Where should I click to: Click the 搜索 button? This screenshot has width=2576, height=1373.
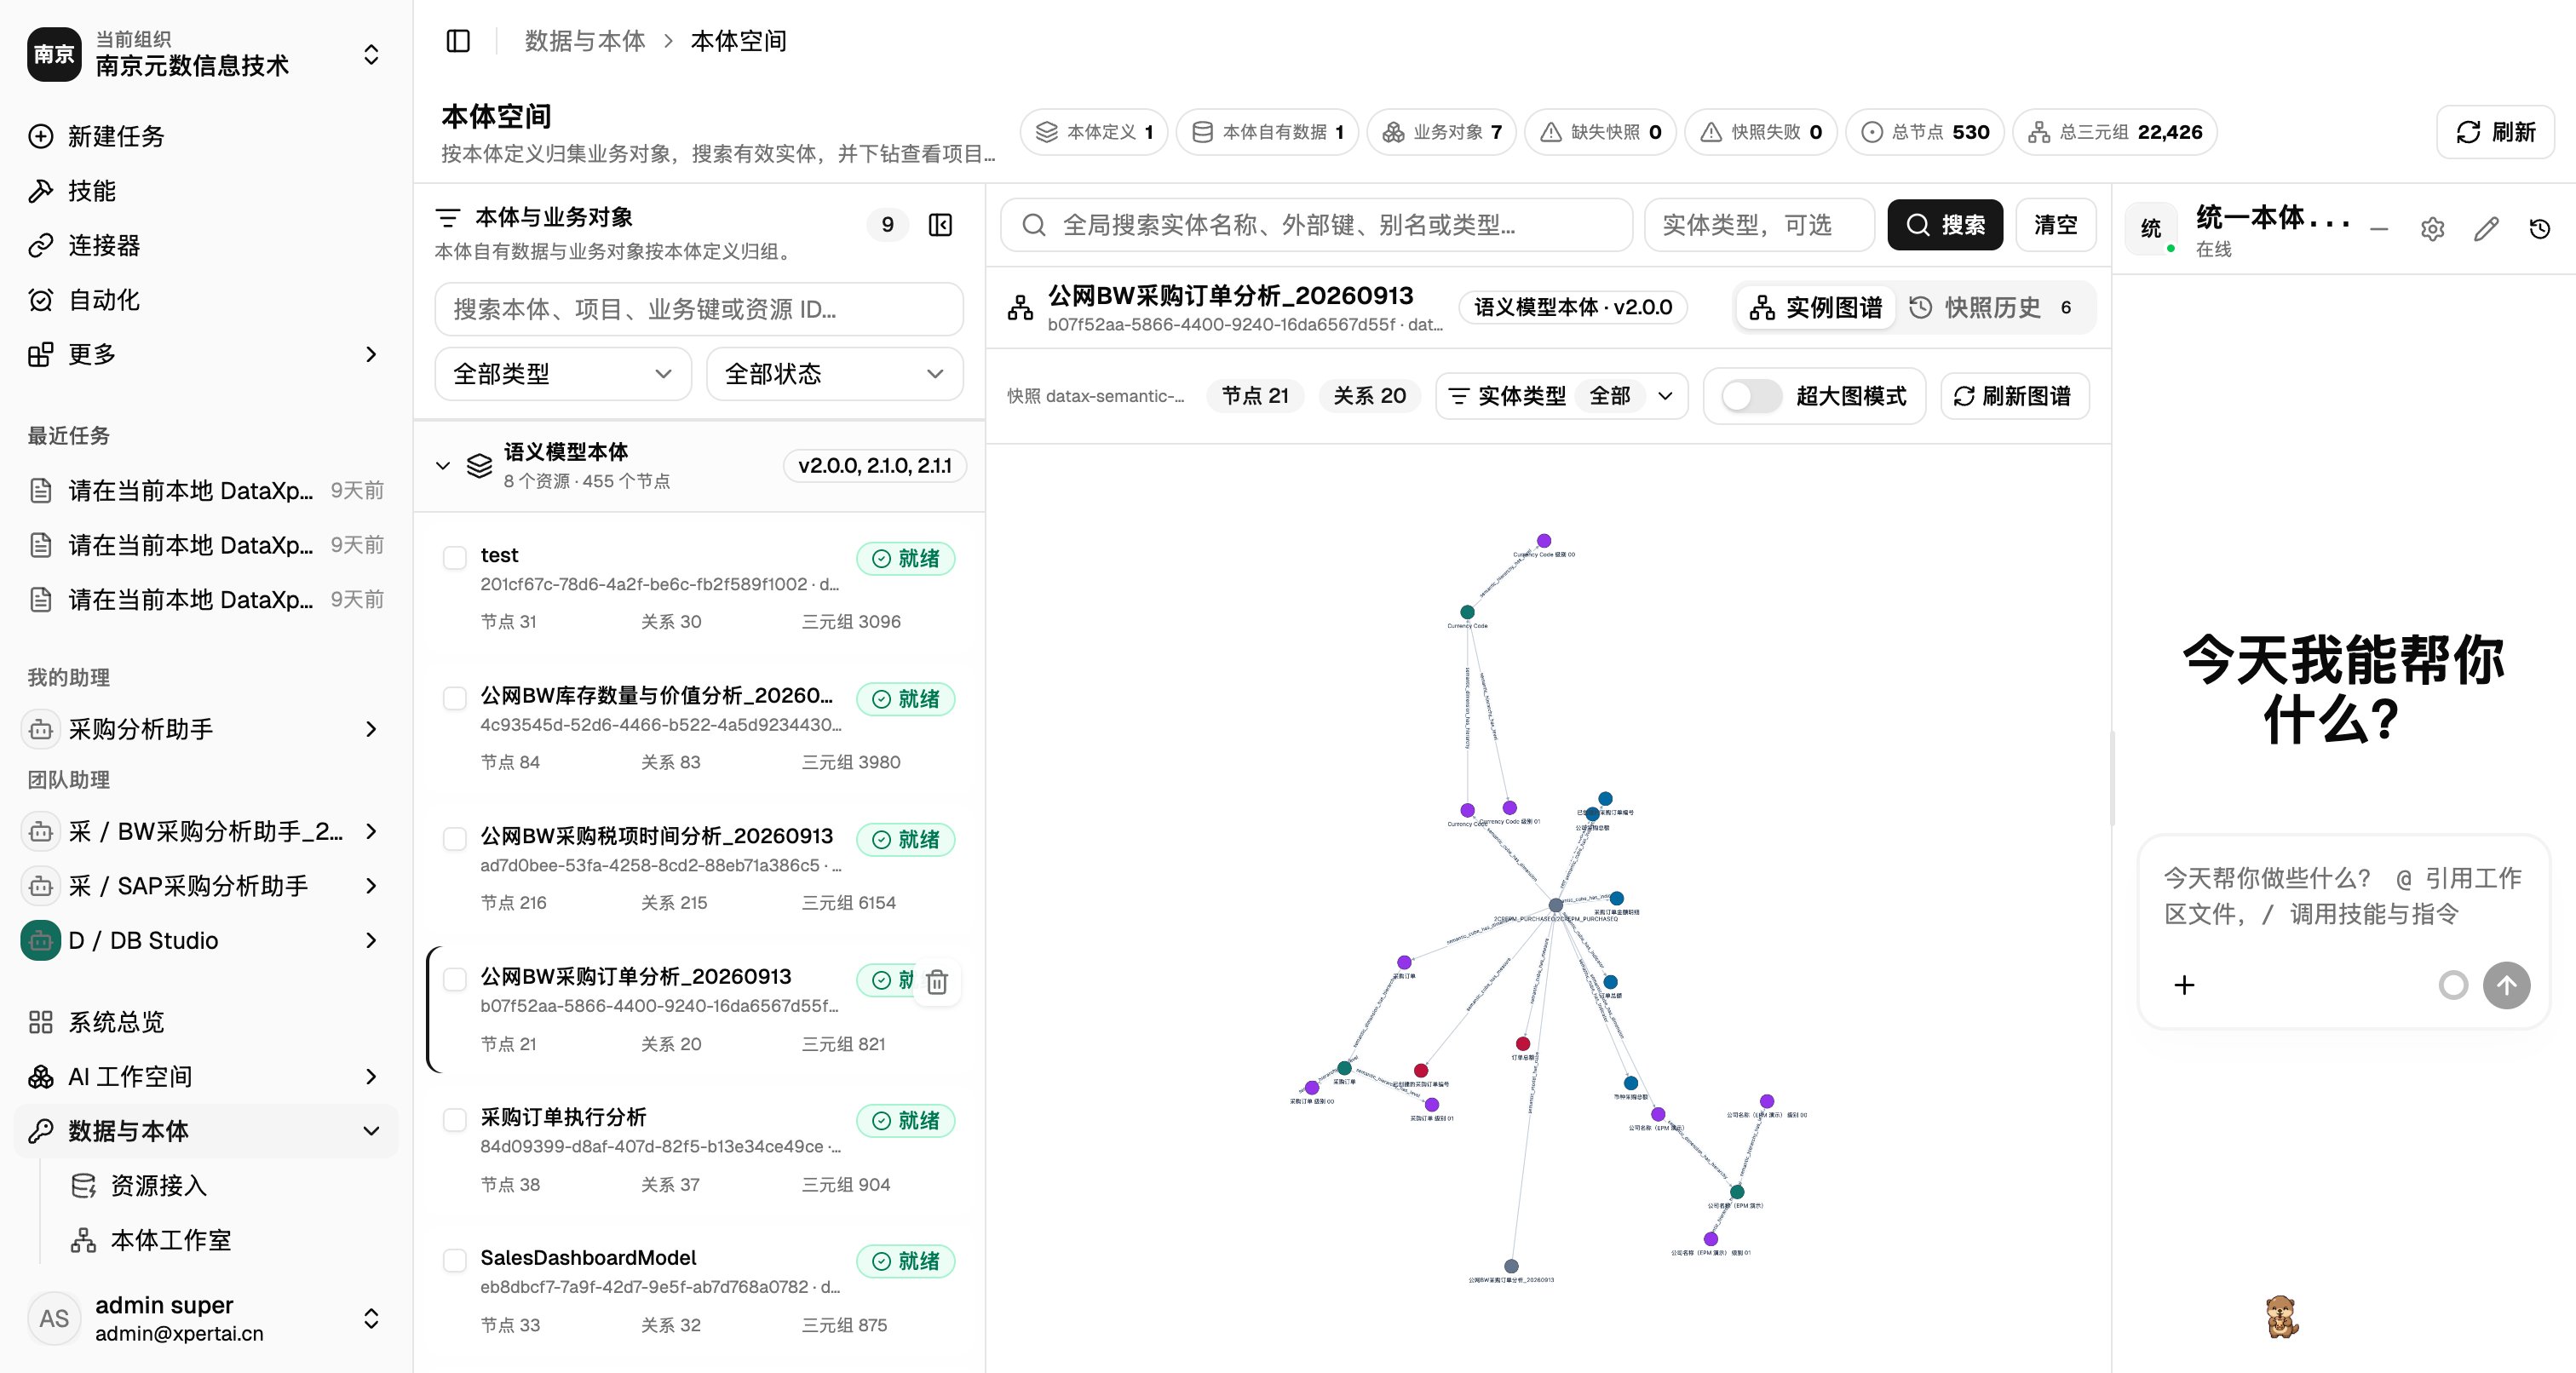click(x=1945, y=225)
